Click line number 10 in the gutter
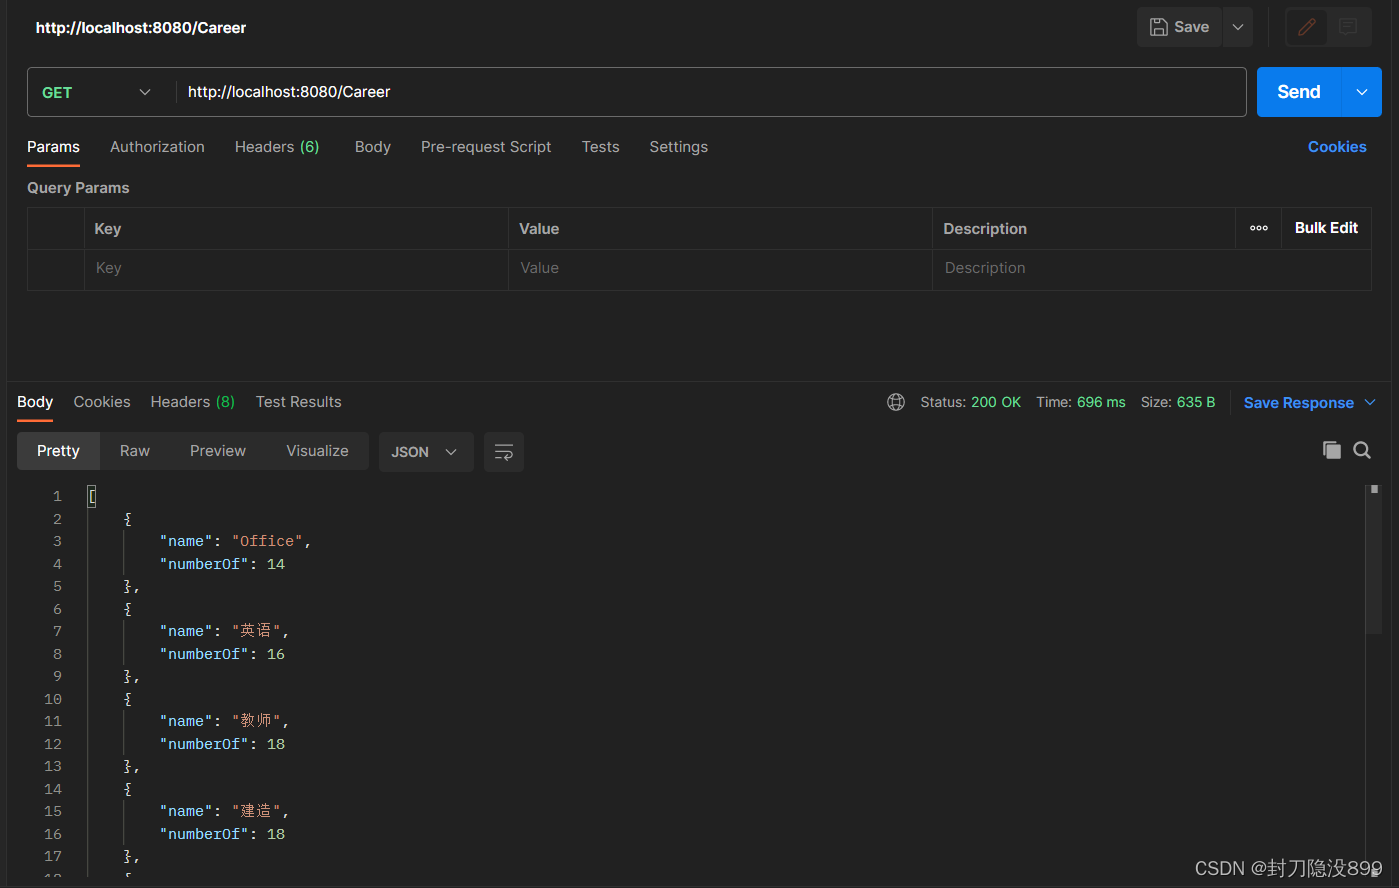 (x=53, y=699)
